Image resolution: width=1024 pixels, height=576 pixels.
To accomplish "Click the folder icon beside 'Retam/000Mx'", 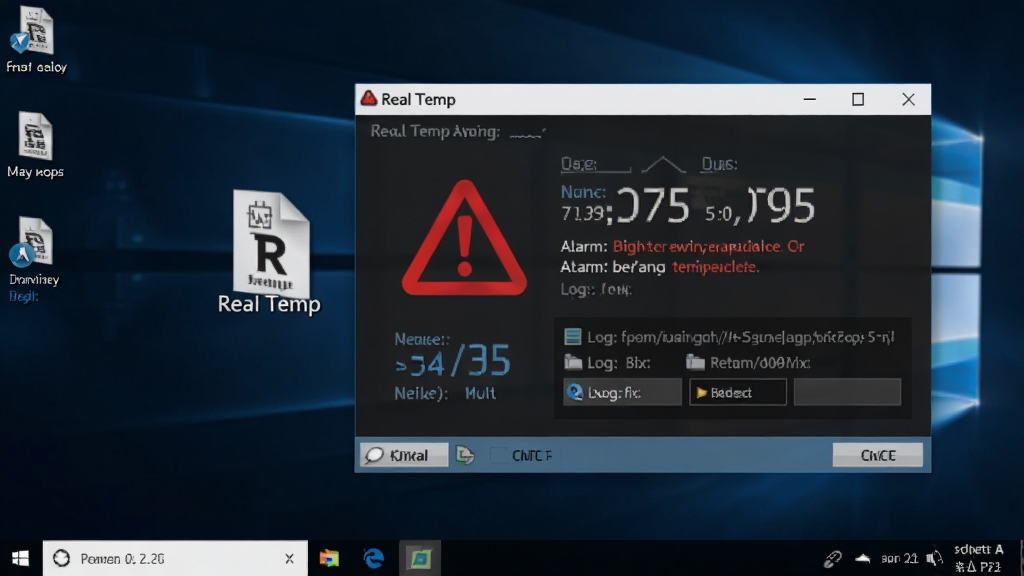I will pos(695,362).
